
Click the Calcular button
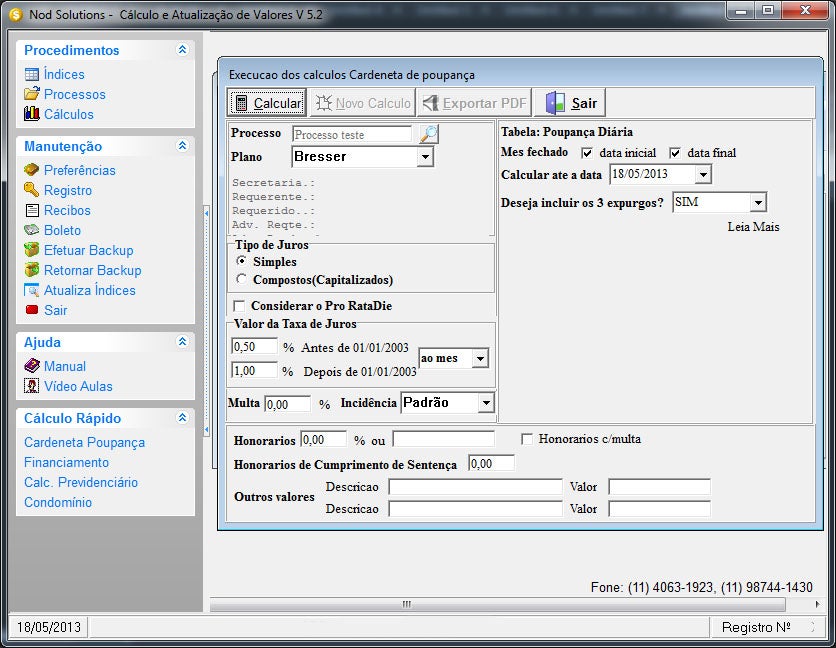tap(267, 102)
